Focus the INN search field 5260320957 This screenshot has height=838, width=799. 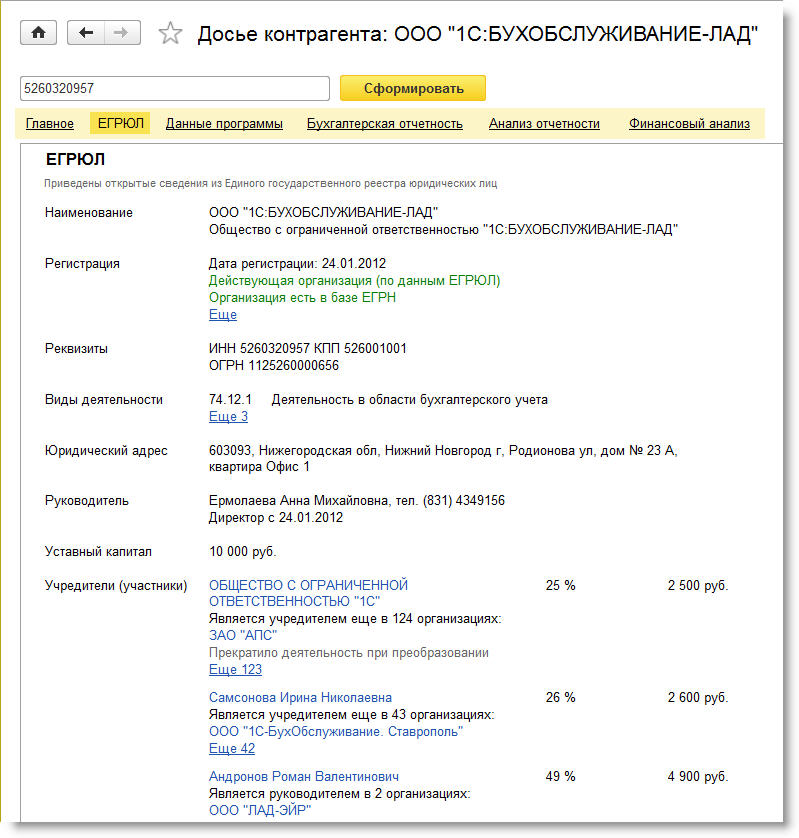click(175, 88)
